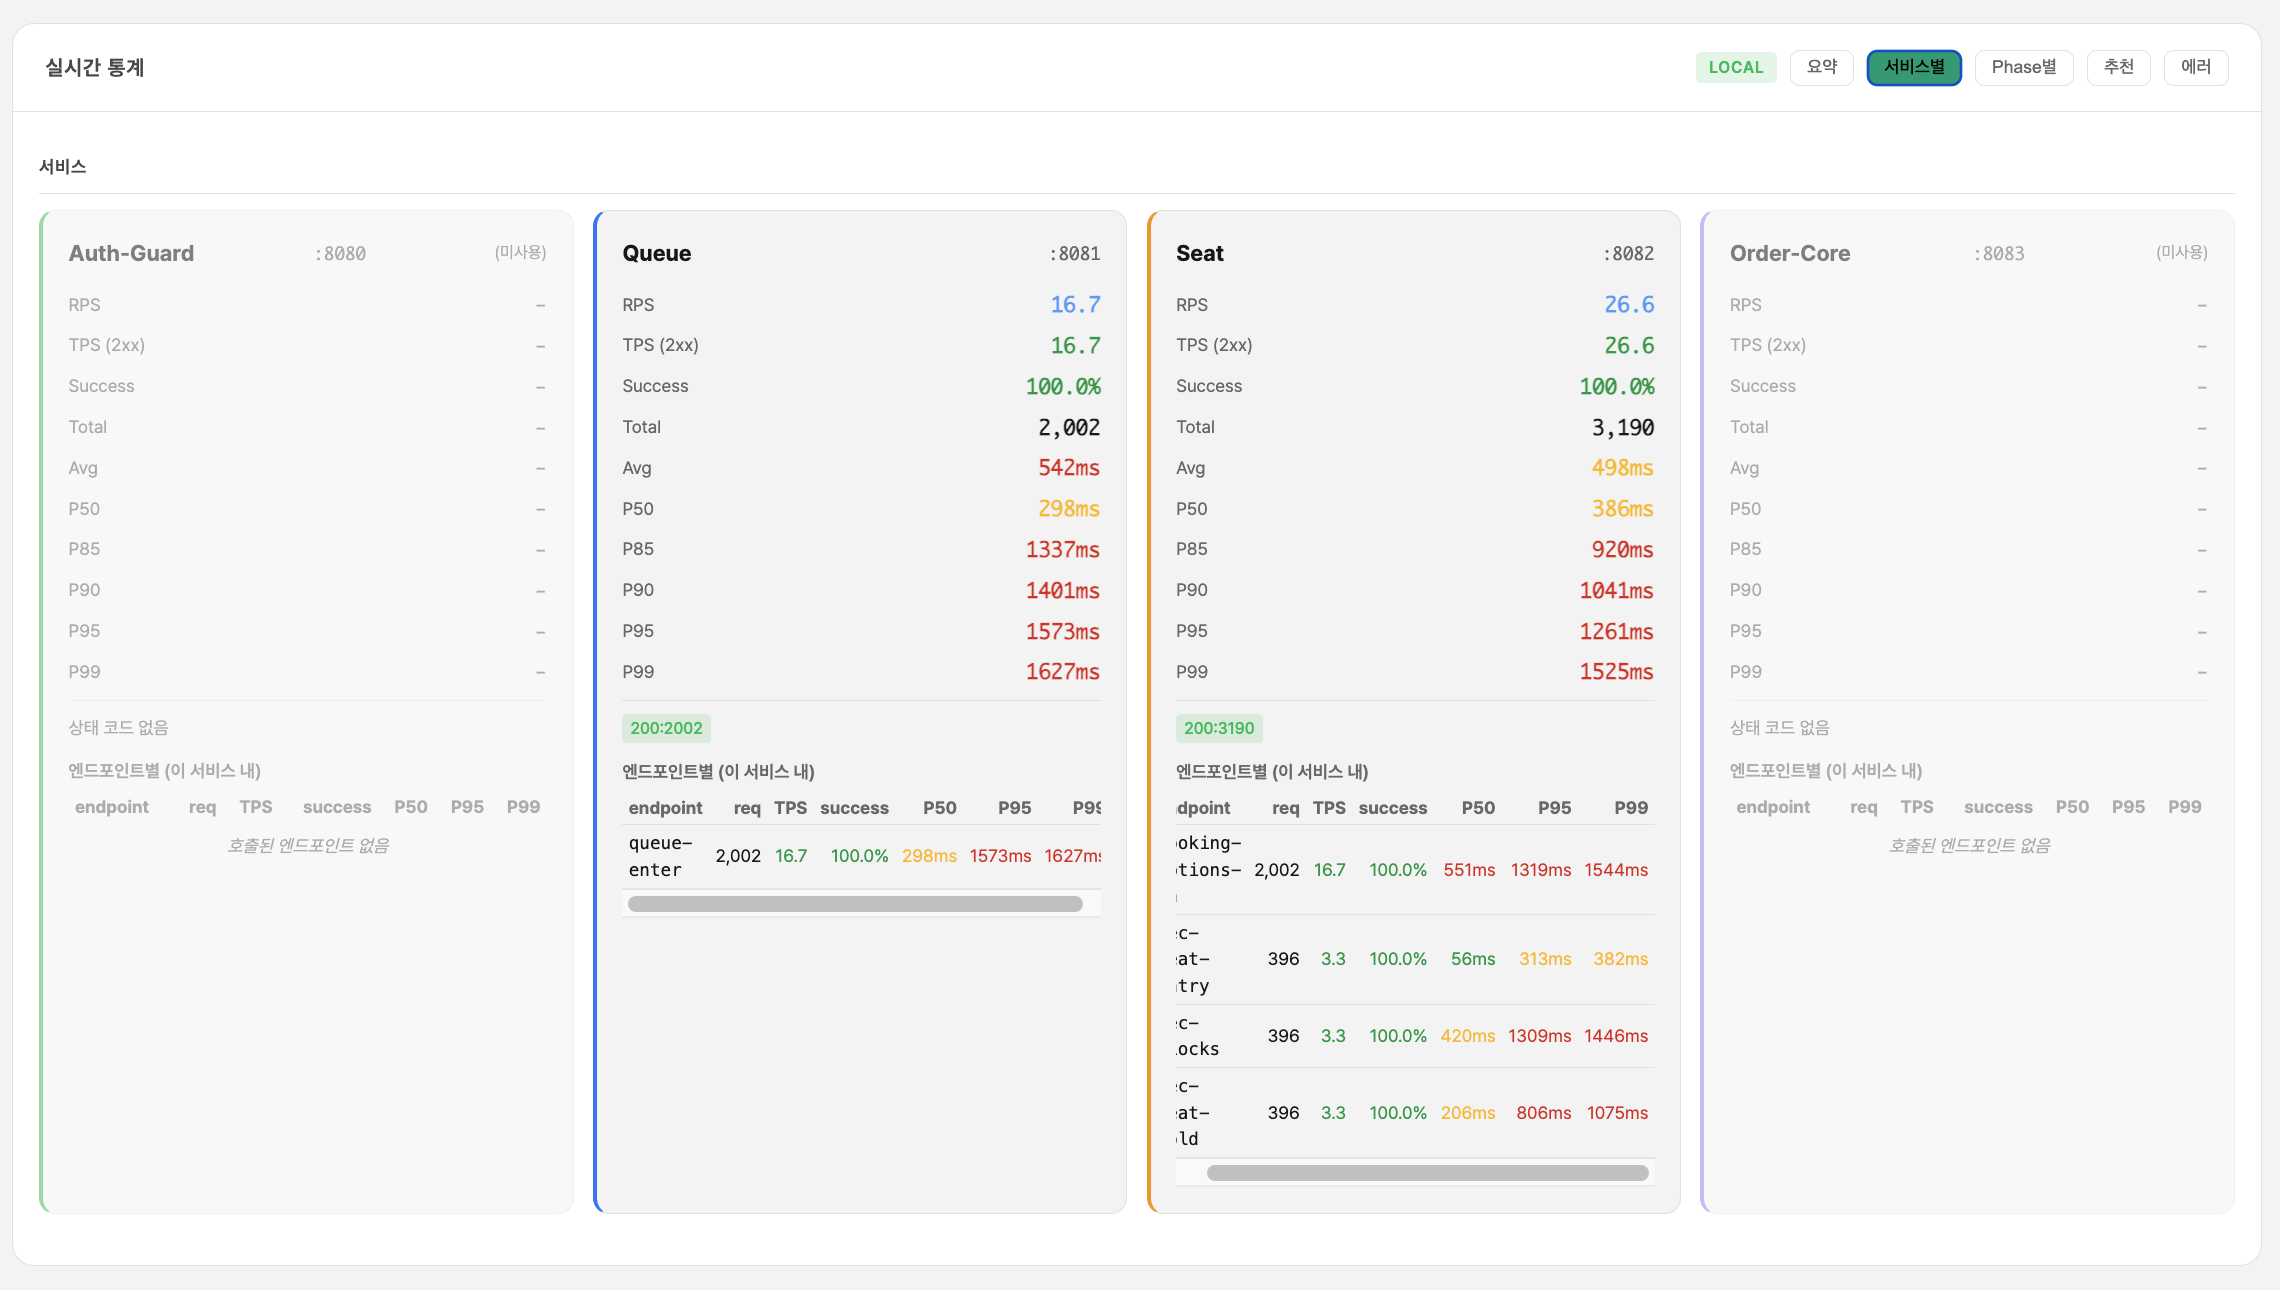Click the Queue P99 value 1627ms
Screen dimensions: 2280x1290
(x=1062, y=672)
